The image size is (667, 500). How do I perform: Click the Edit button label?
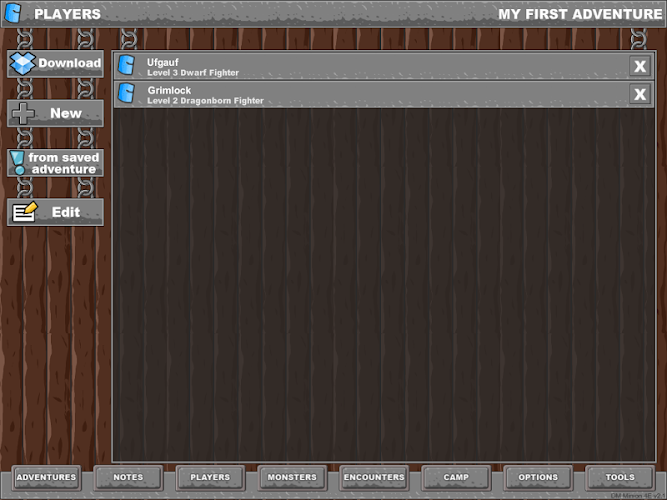(x=66, y=212)
